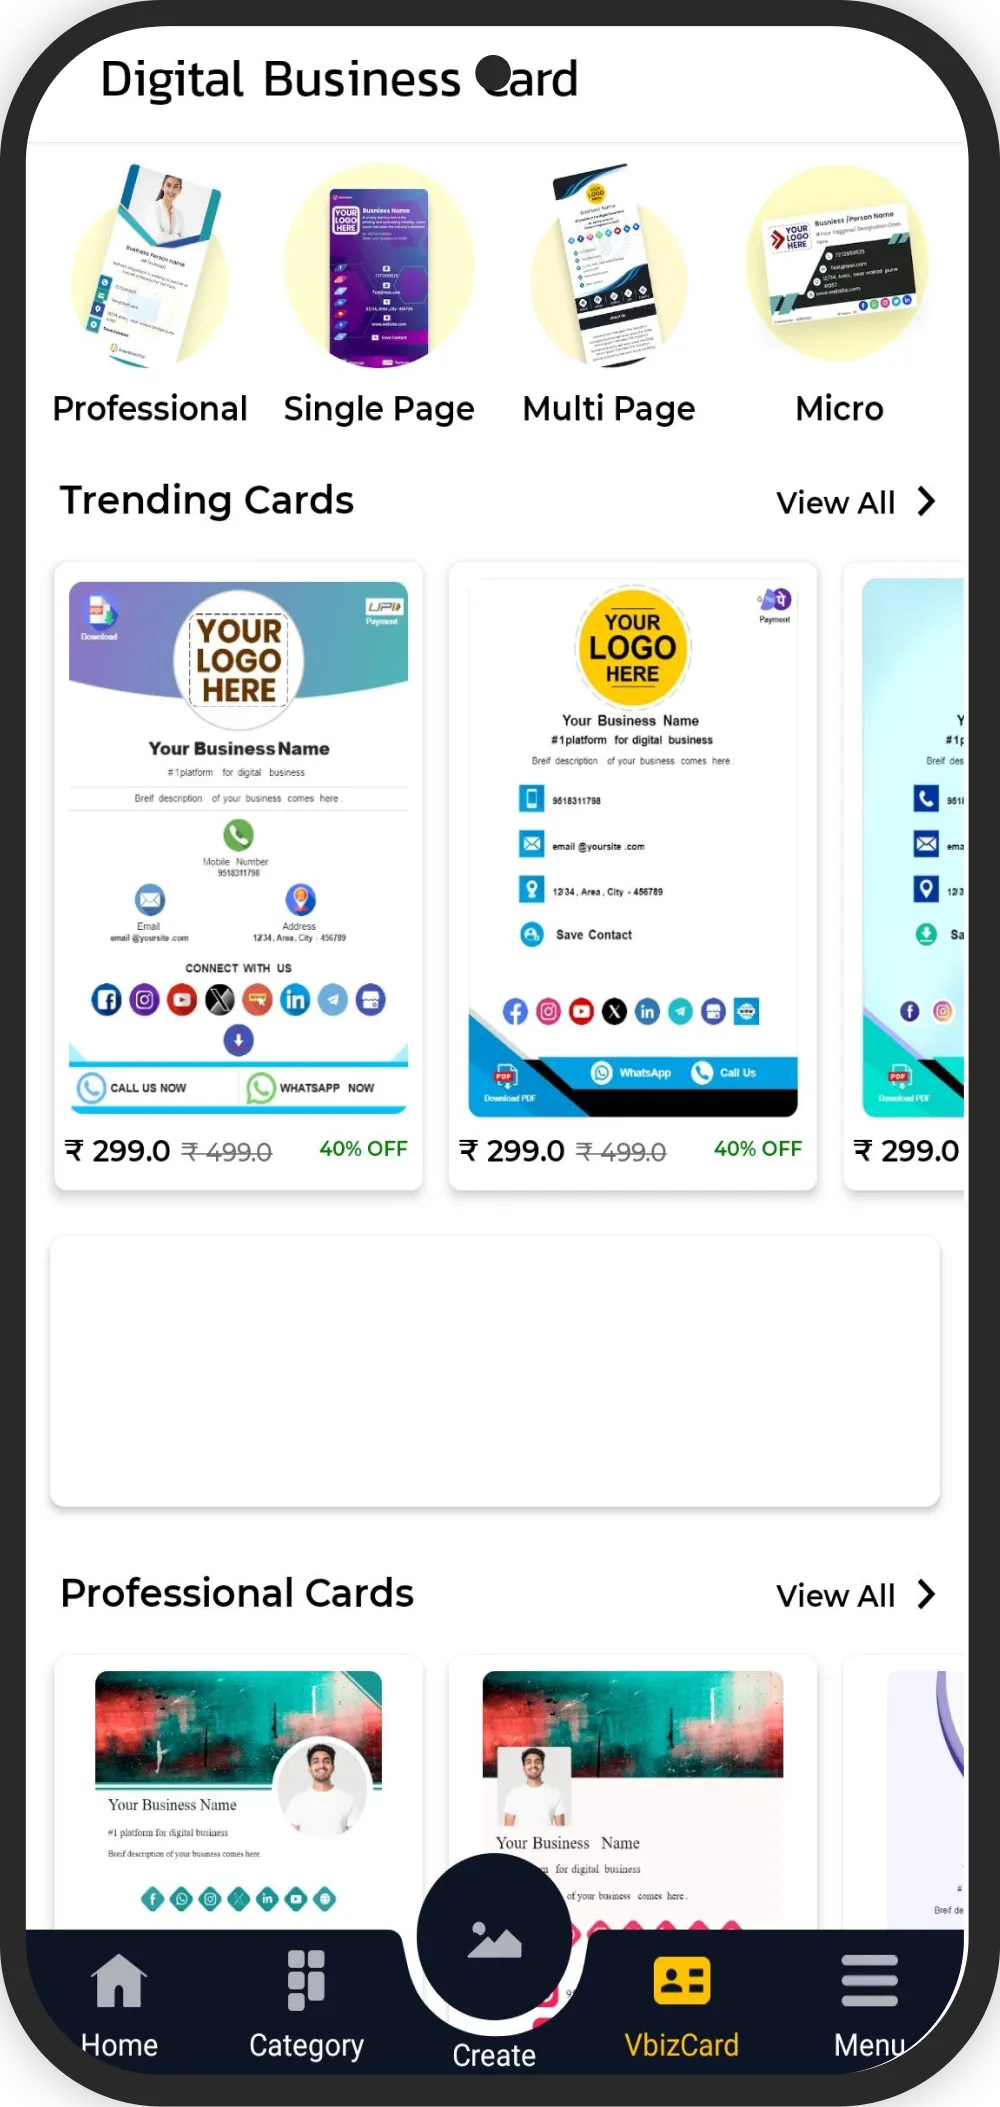Open the hamburger Menu icon
1000x2107 pixels.
[870, 1980]
